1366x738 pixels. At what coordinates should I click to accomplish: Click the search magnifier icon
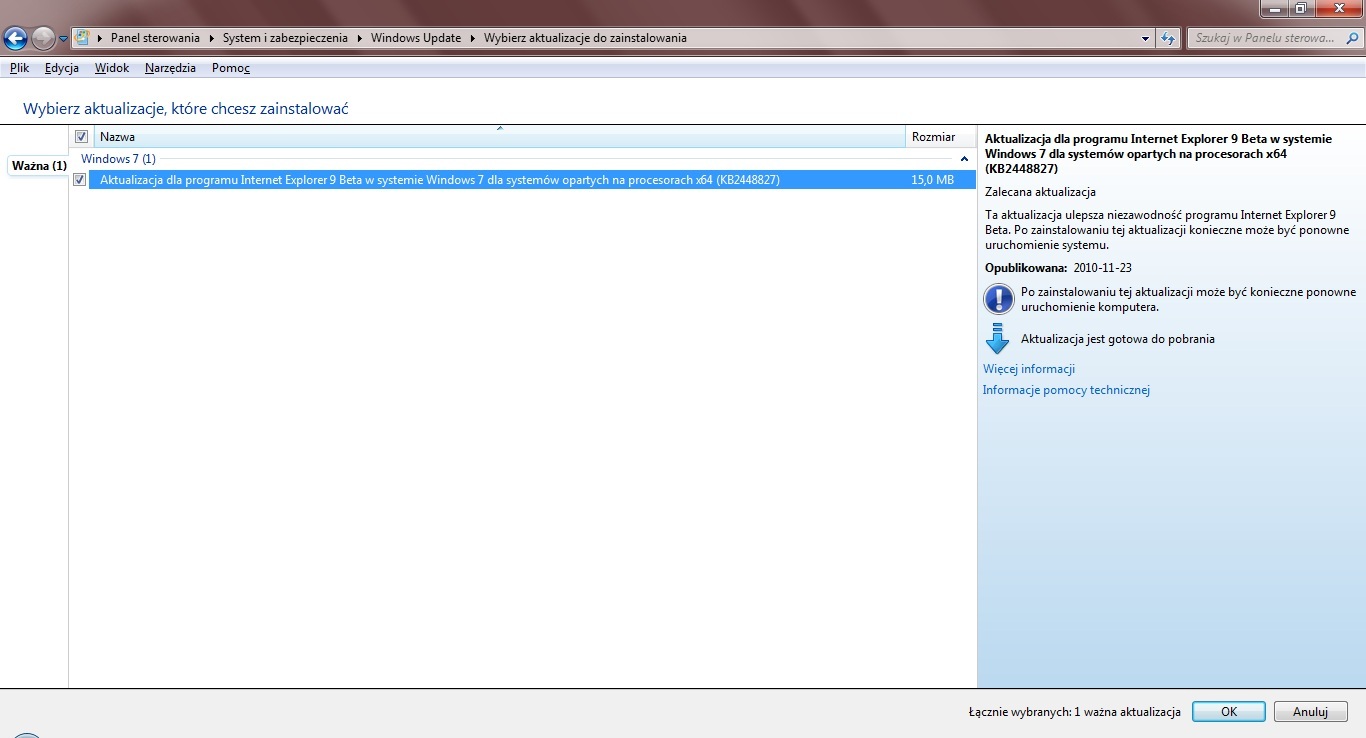(1352, 38)
